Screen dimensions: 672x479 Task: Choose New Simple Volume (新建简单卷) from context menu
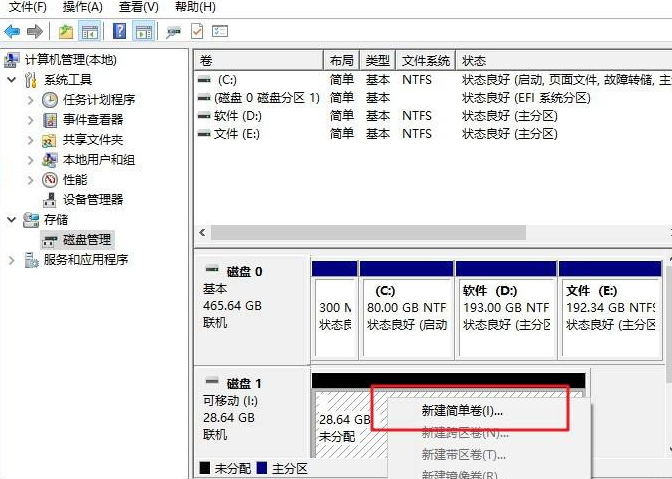462,410
